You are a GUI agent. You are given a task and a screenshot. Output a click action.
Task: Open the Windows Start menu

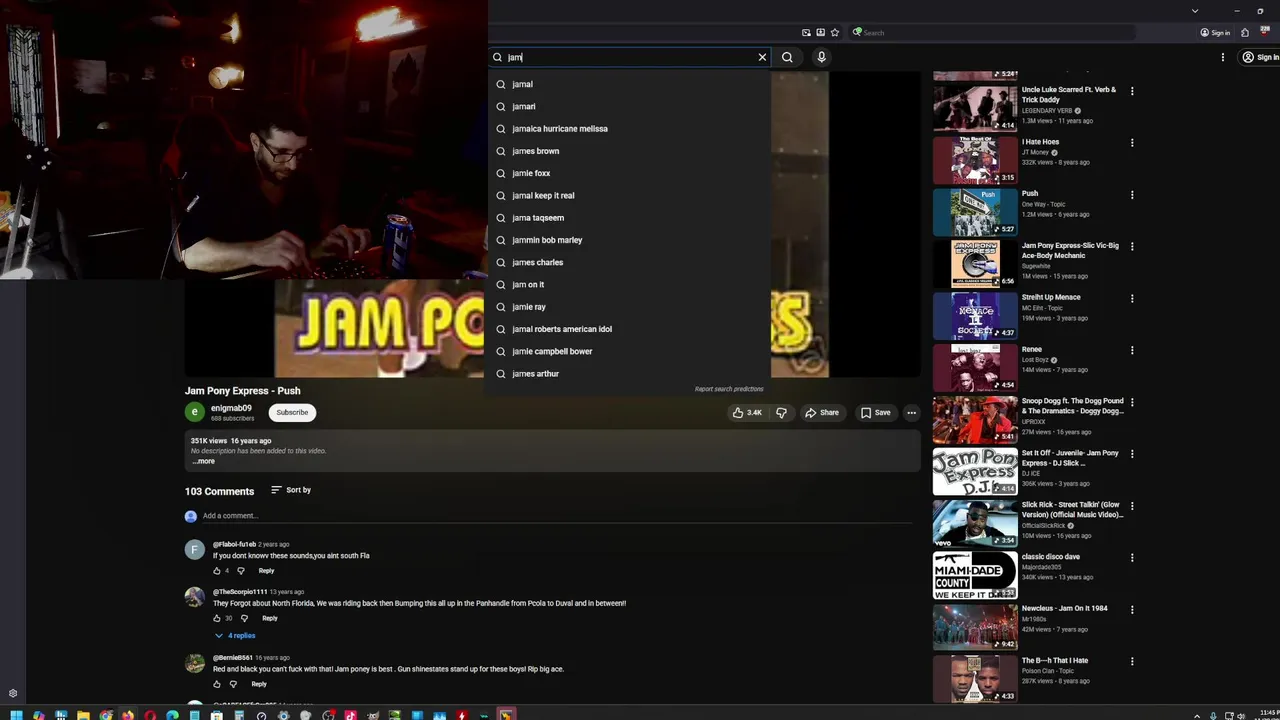[16, 715]
